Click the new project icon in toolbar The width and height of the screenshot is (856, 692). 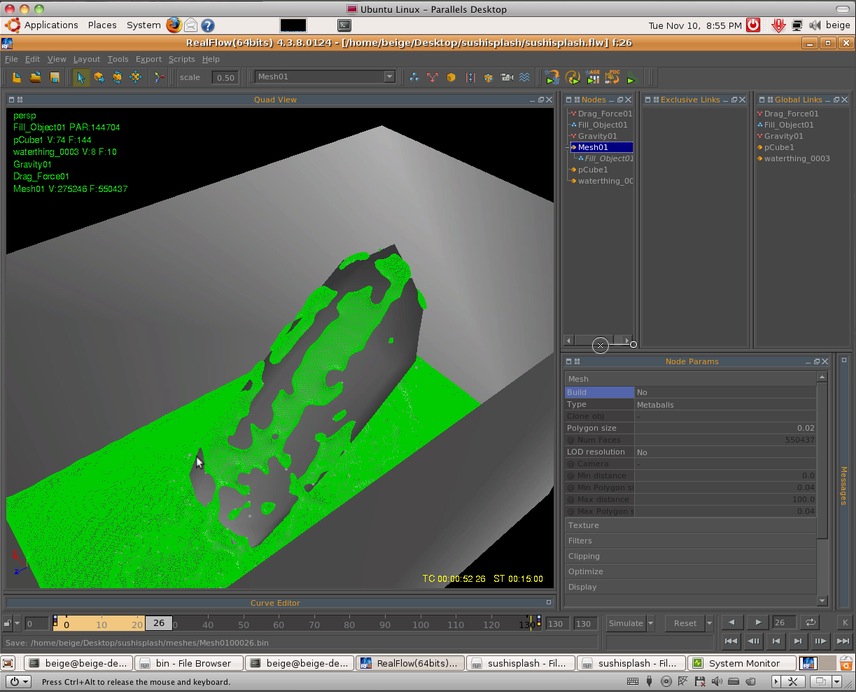click(17, 78)
